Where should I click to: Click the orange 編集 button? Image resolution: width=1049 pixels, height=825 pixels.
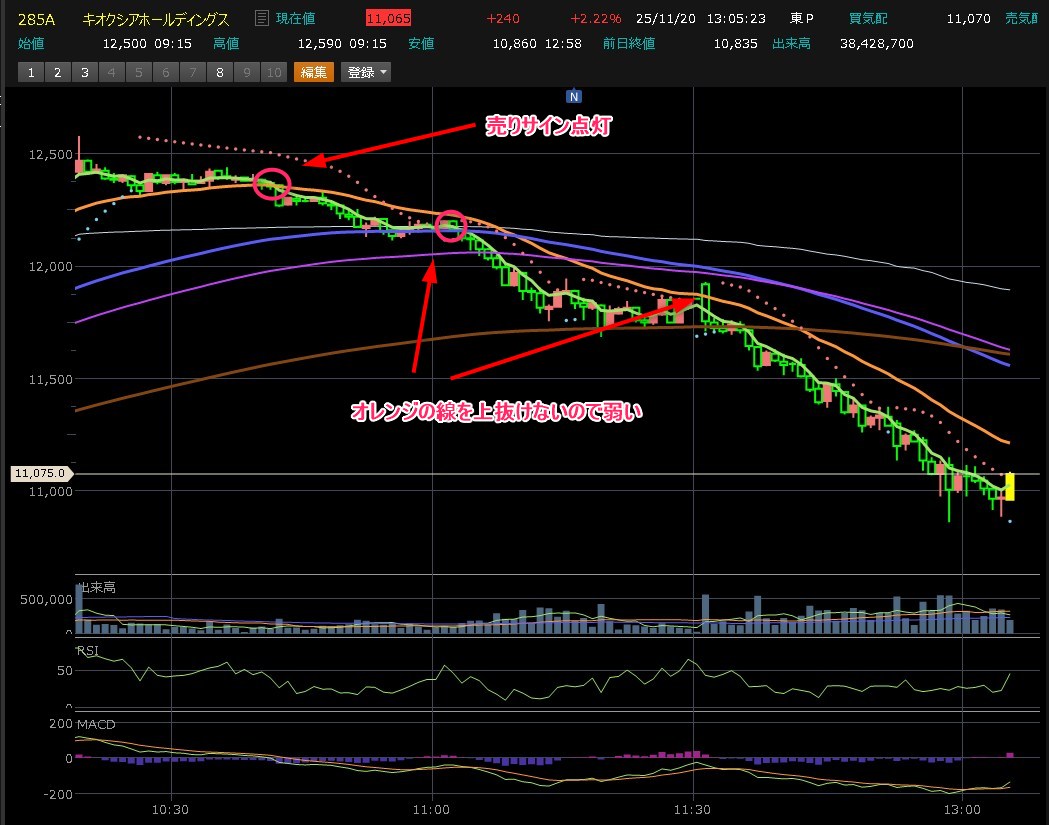pyautogui.click(x=314, y=72)
